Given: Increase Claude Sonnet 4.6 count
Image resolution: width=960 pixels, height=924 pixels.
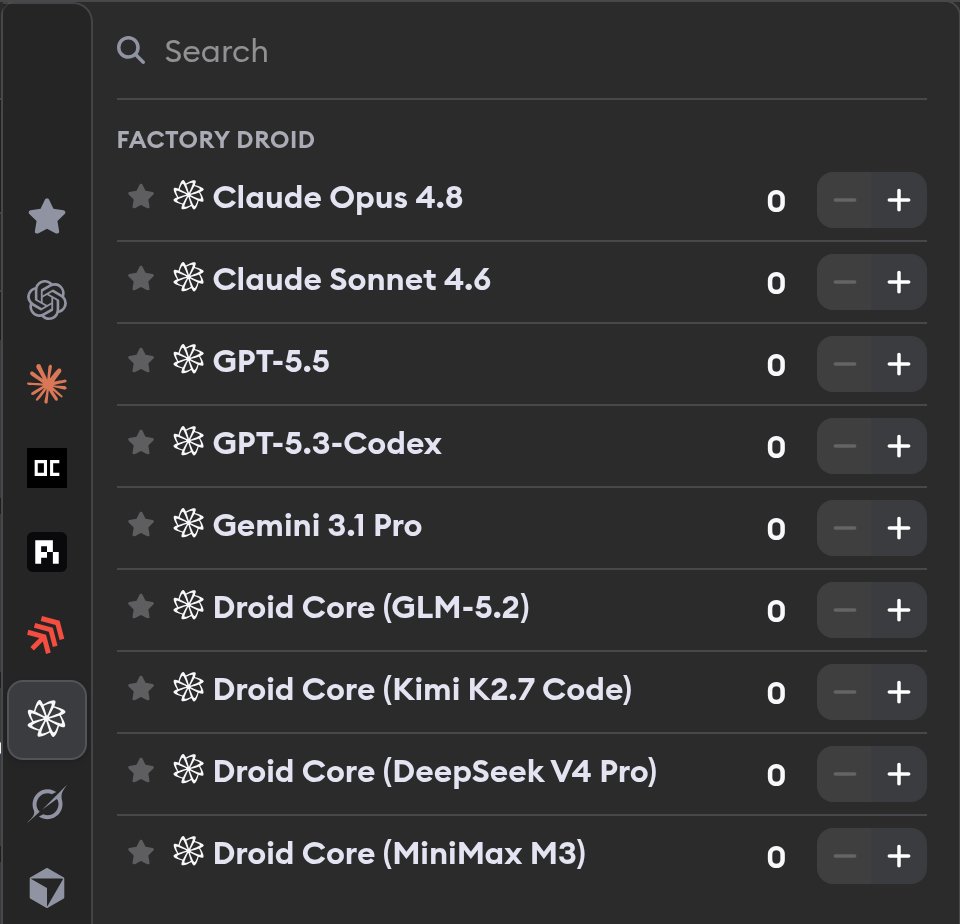Looking at the screenshot, I should tap(899, 282).
